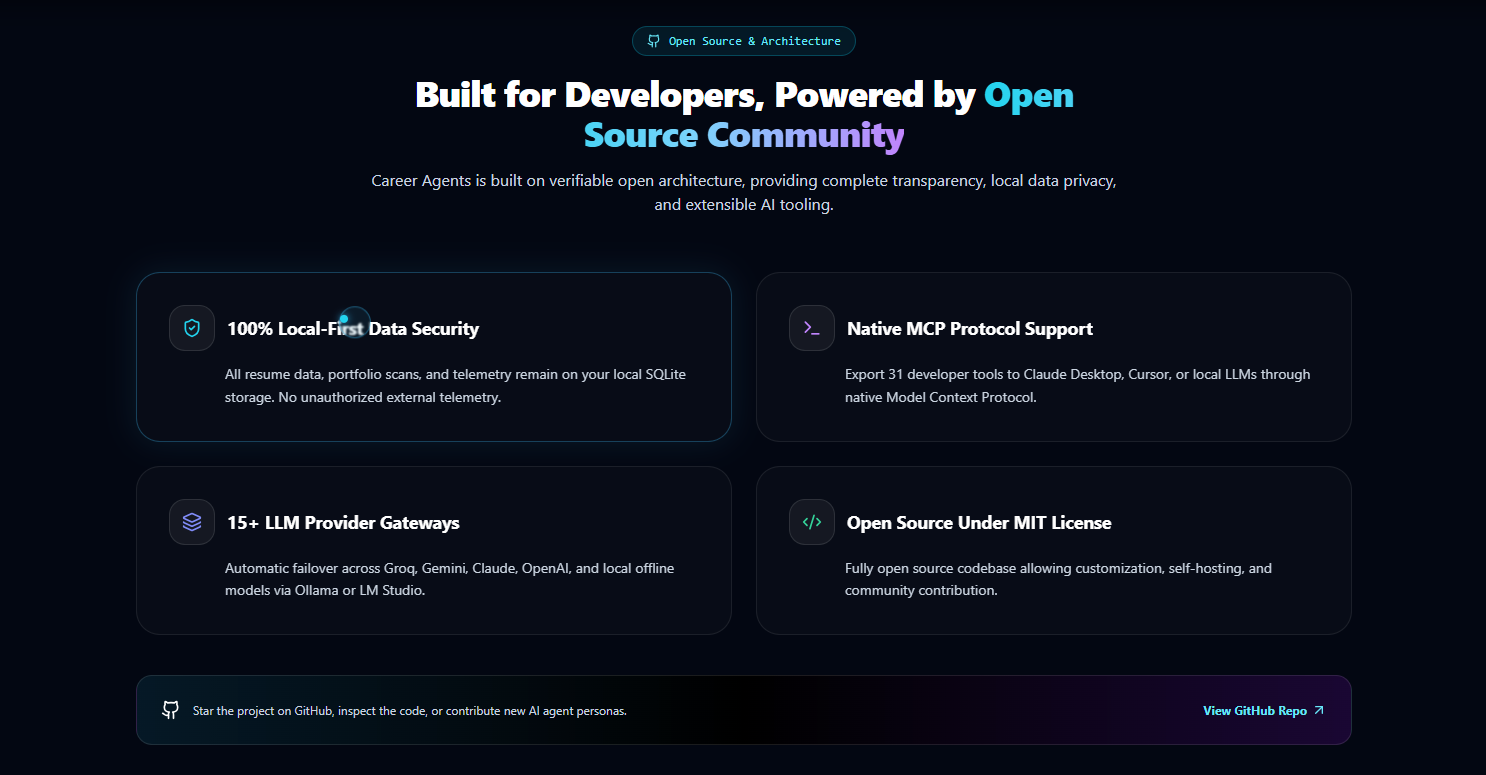Click the gradient words Source Community
The width and height of the screenshot is (1486, 775).
[744, 135]
